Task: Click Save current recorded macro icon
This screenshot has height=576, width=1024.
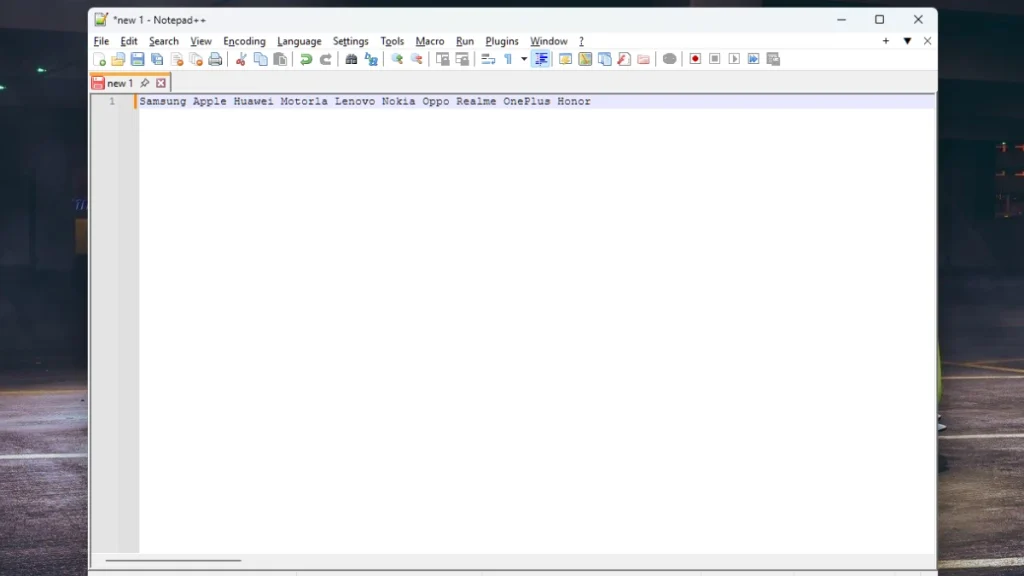Action: [773, 59]
